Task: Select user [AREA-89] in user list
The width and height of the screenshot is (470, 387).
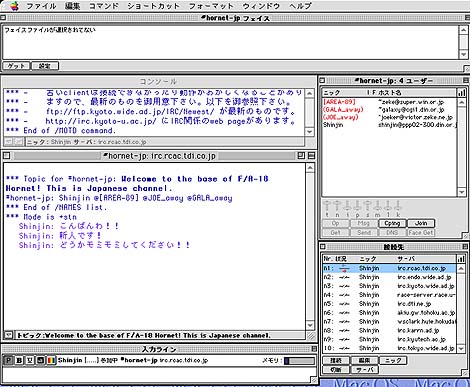Action: pyautogui.click(x=389, y=102)
